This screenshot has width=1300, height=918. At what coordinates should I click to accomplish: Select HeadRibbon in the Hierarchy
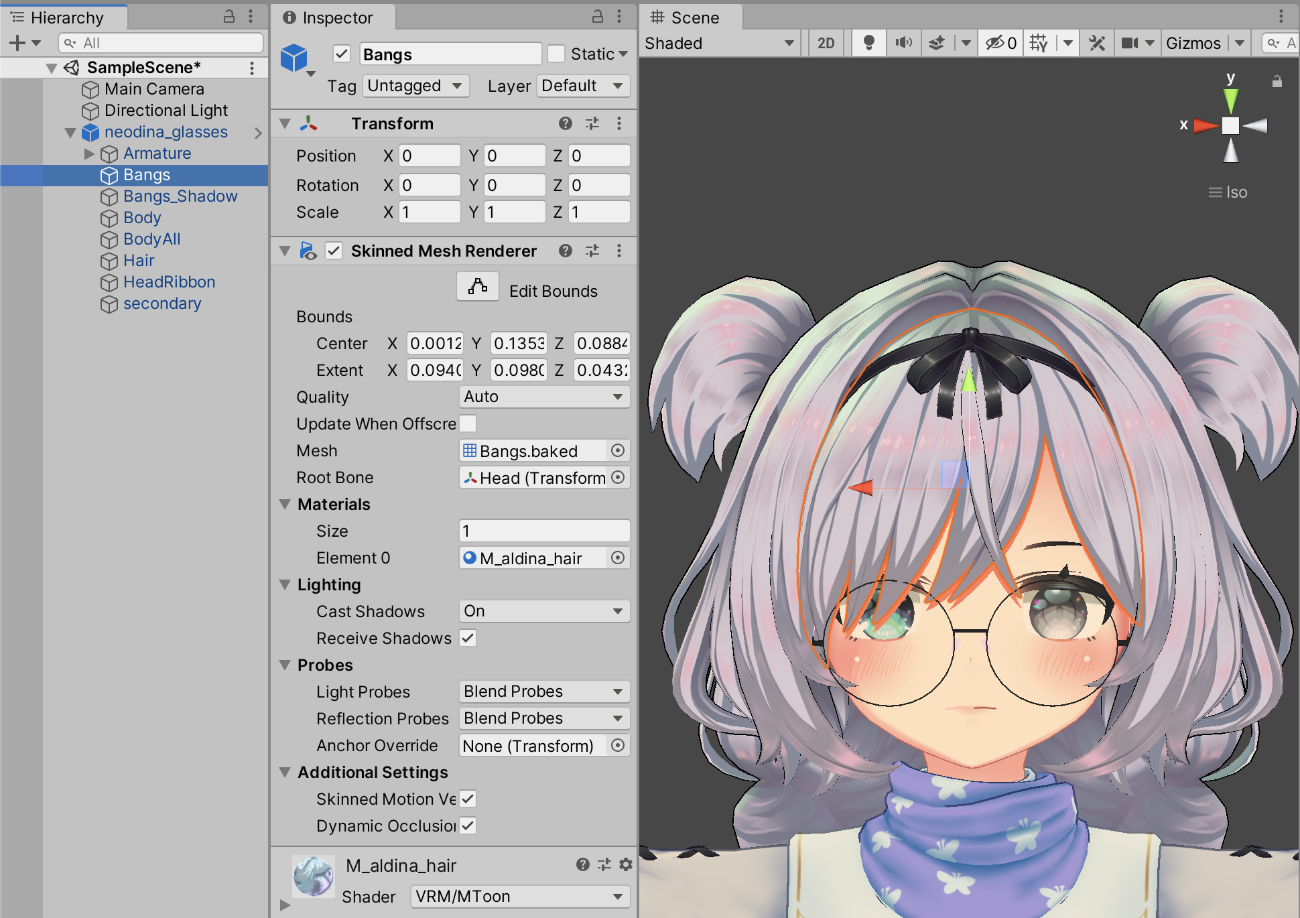[x=169, y=283]
